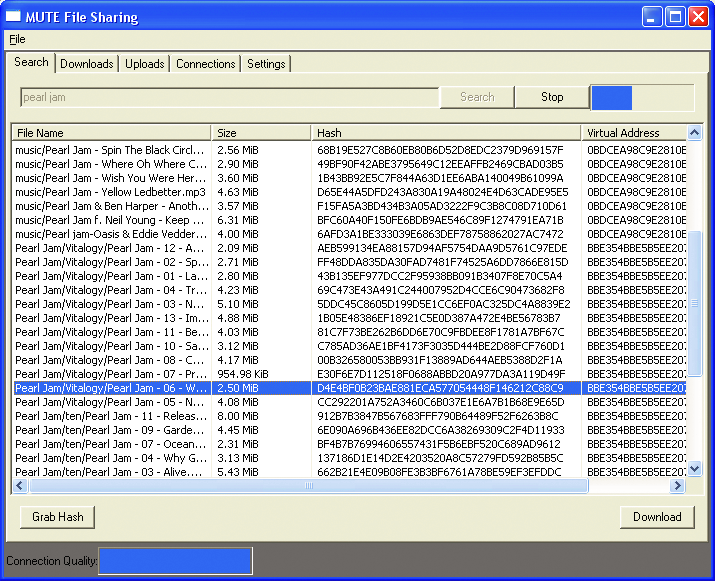The height and width of the screenshot is (581, 715).
Task: Click the 5.10 MiB size cell
Action: pyautogui.click(x=238, y=304)
